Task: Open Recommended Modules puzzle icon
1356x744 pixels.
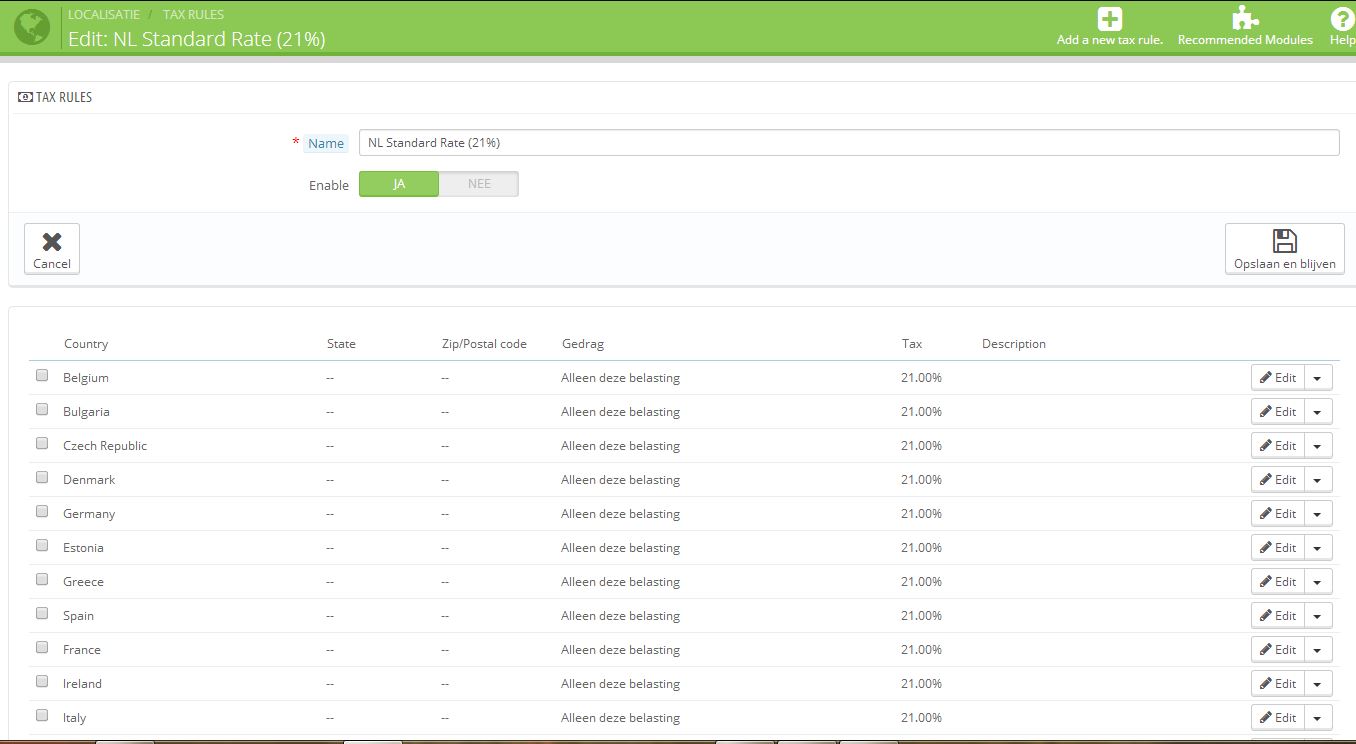Action: coord(1245,19)
